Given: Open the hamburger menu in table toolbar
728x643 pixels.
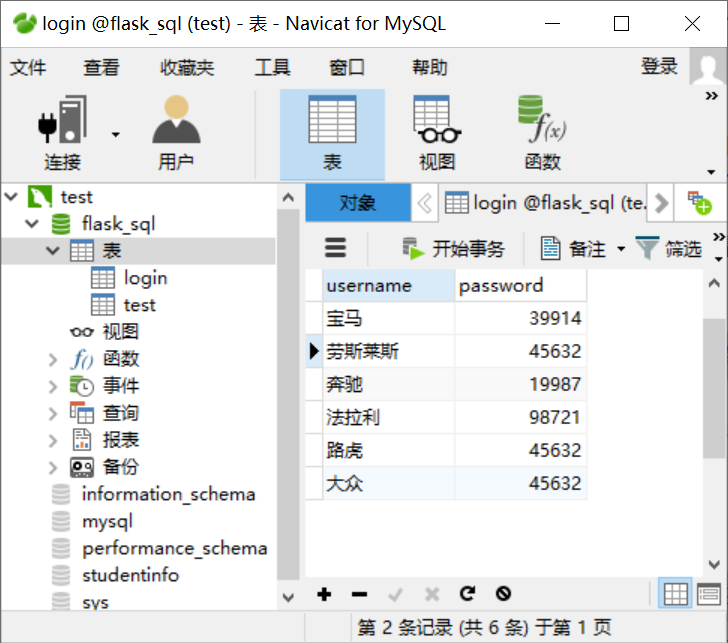Looking at the screenshot, I should [335, 247].
